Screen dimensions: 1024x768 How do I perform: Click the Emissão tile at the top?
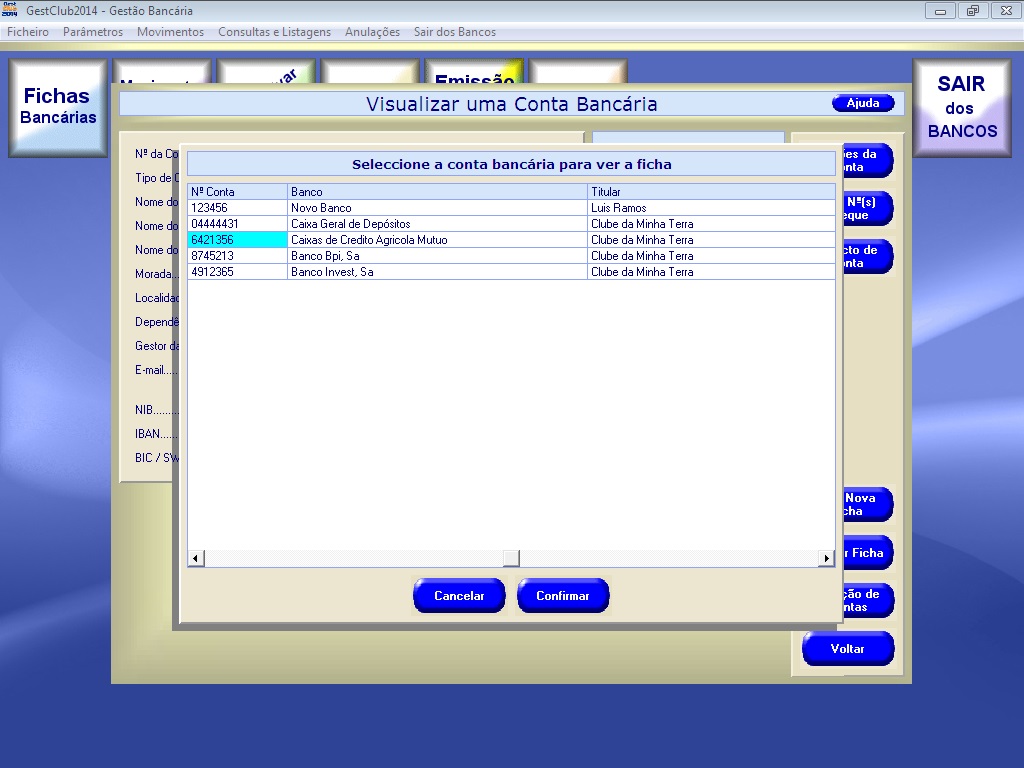(x=474, y=76)
